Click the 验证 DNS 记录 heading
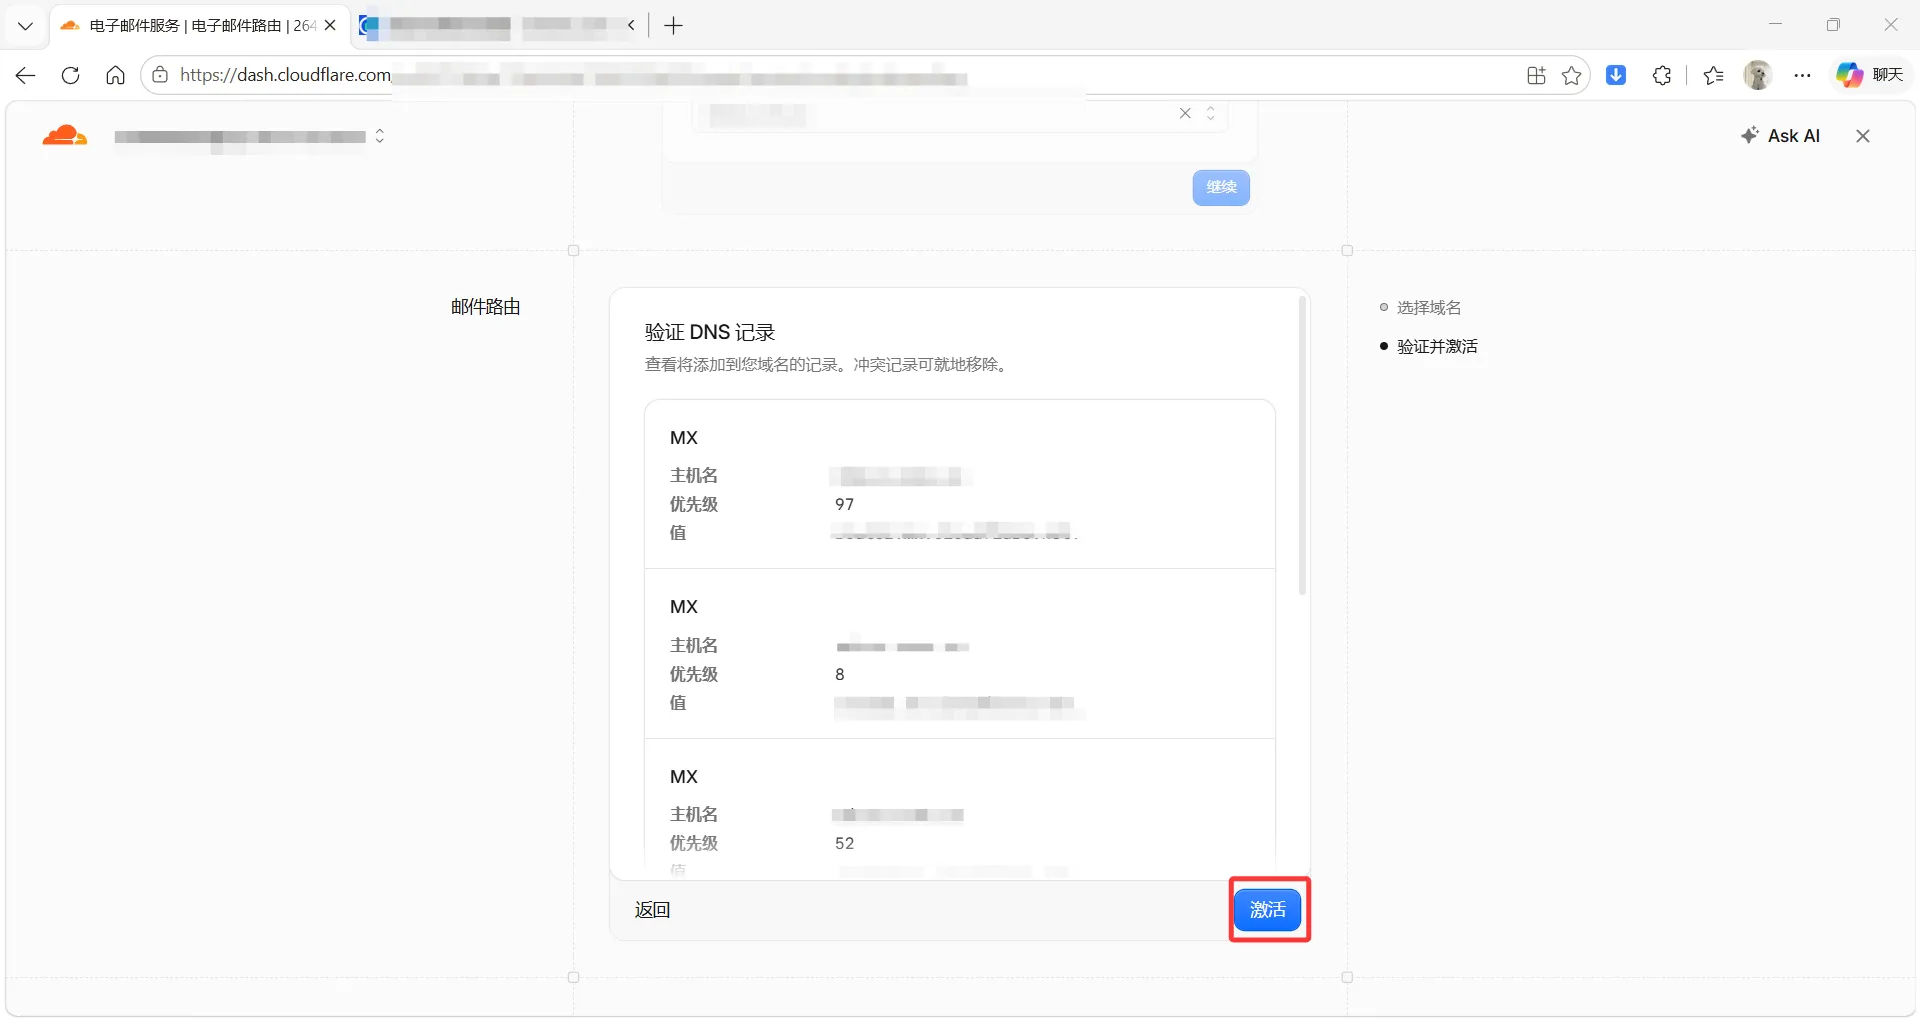The image size is (1920, 1020). pyautogui.click(x=710, y=333)
